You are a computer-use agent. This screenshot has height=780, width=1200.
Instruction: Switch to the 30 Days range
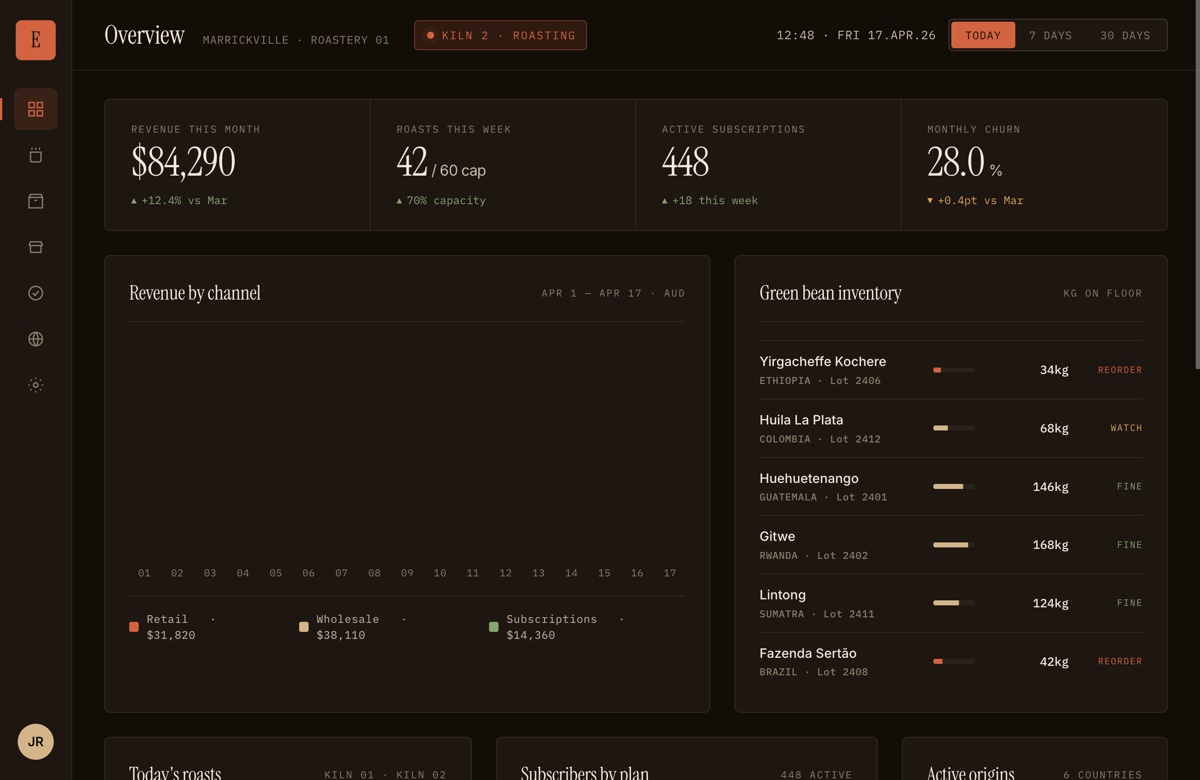pos(1125,35)
